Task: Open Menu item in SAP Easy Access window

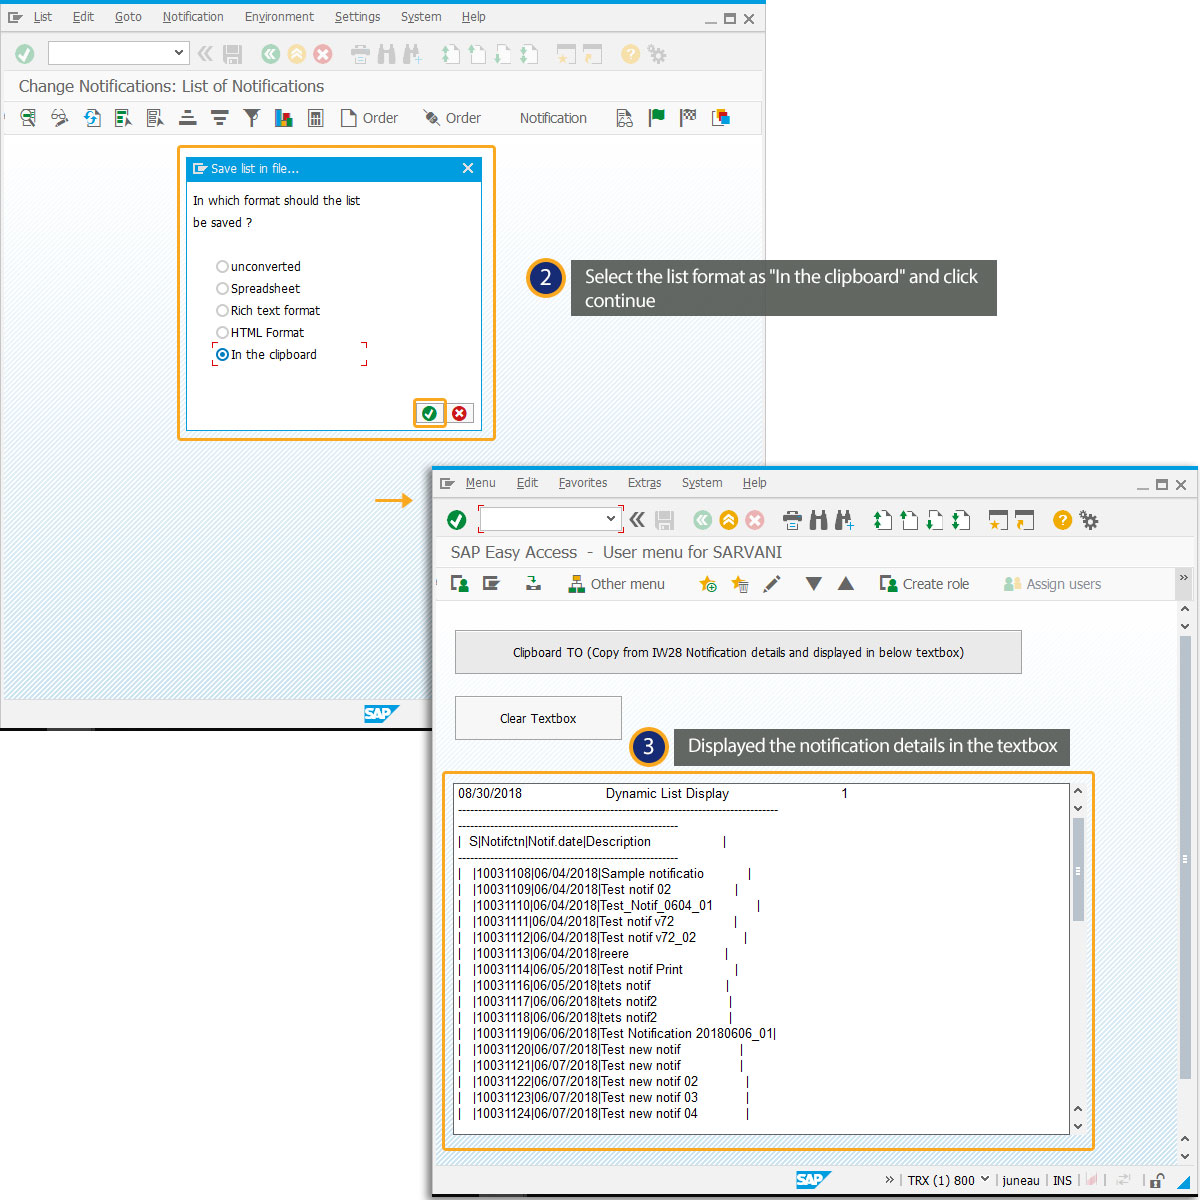Action: [480, 483]
